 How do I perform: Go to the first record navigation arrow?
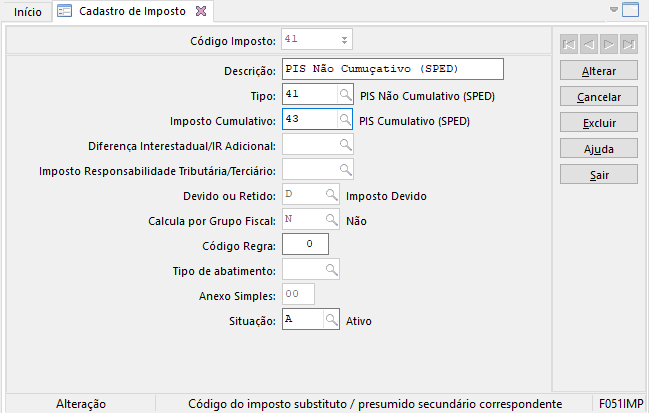point(569,44)
